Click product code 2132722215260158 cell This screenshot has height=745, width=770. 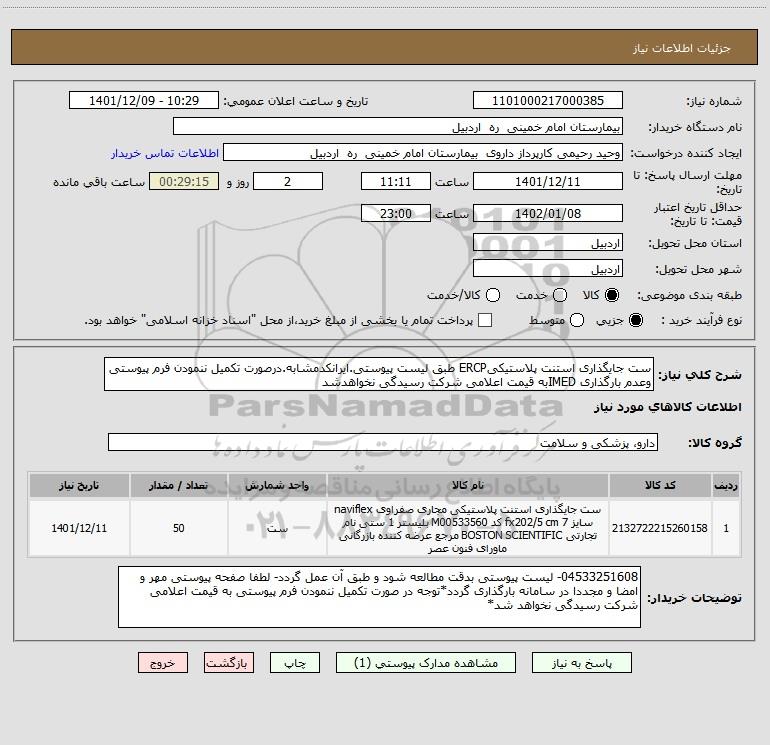point(660,528)
